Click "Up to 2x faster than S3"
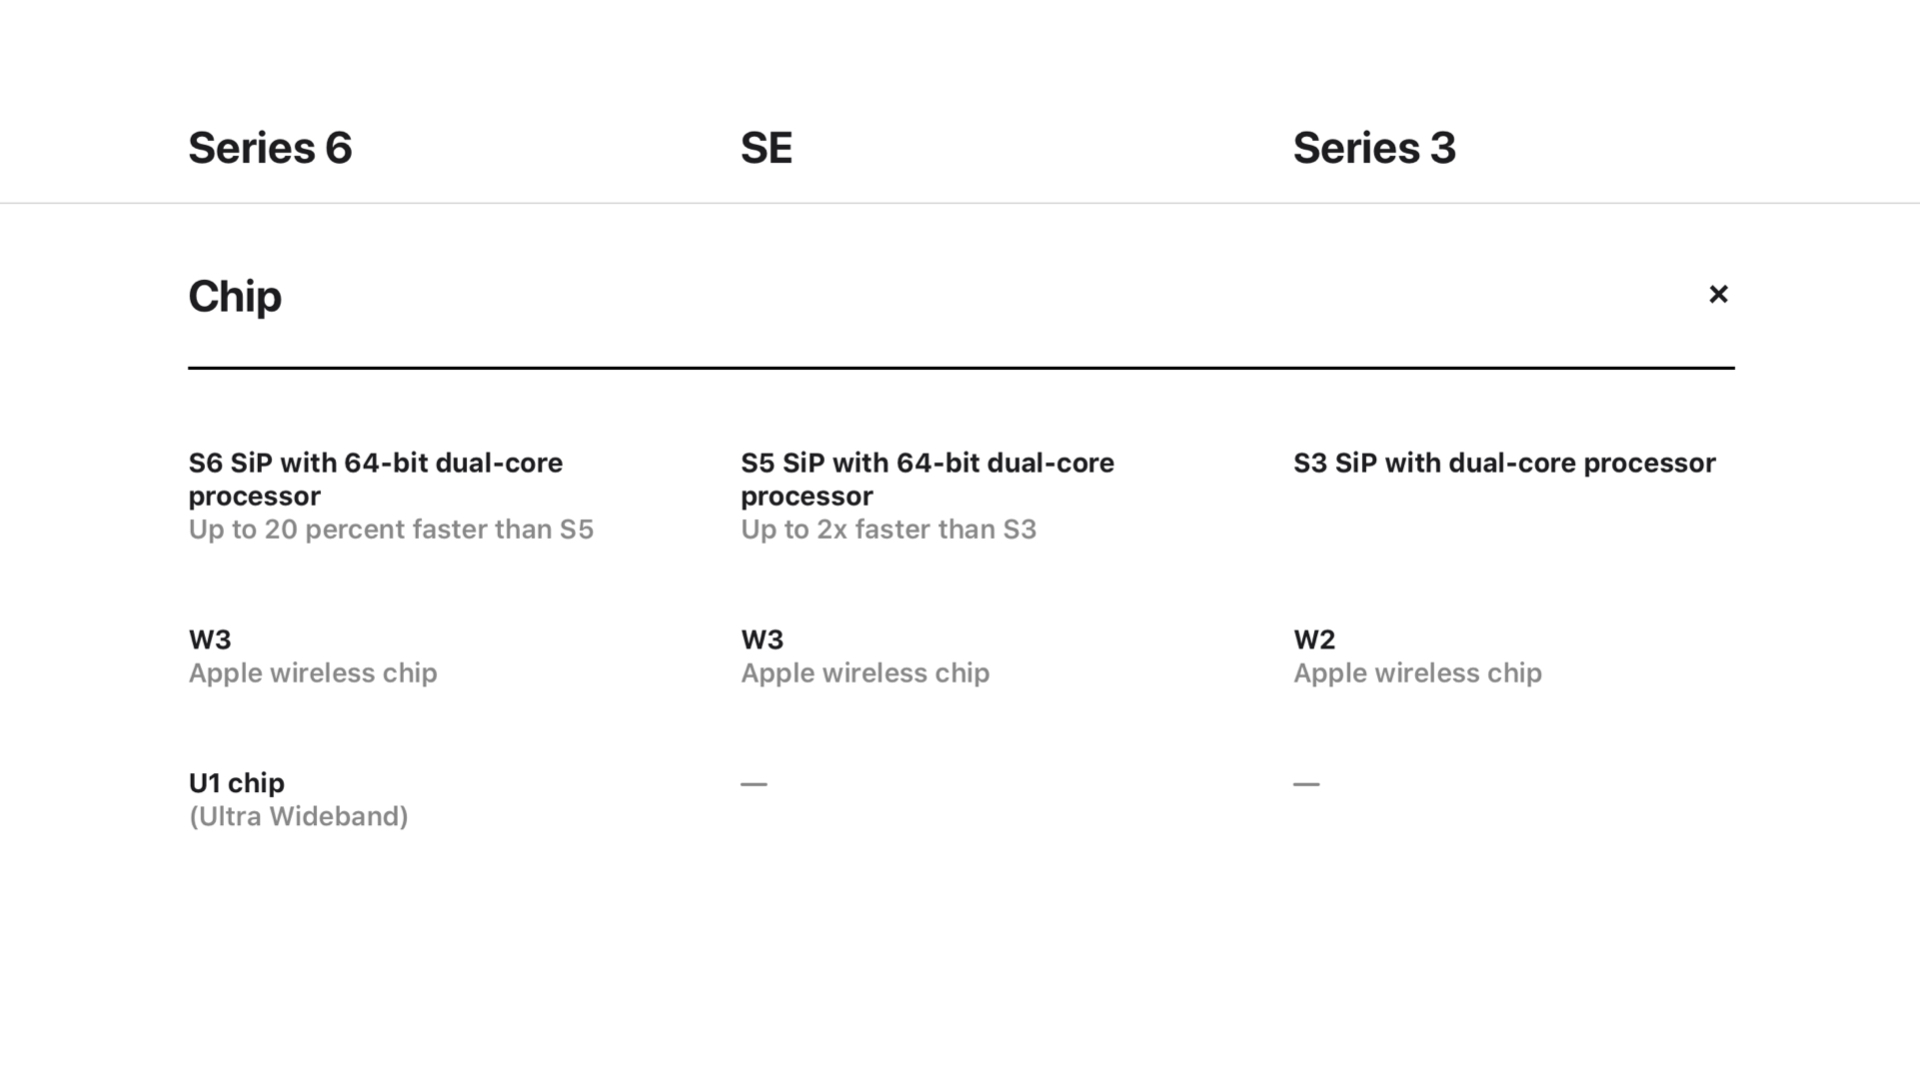Viewport: 1920px width, 1080px height. coord(888,529)
